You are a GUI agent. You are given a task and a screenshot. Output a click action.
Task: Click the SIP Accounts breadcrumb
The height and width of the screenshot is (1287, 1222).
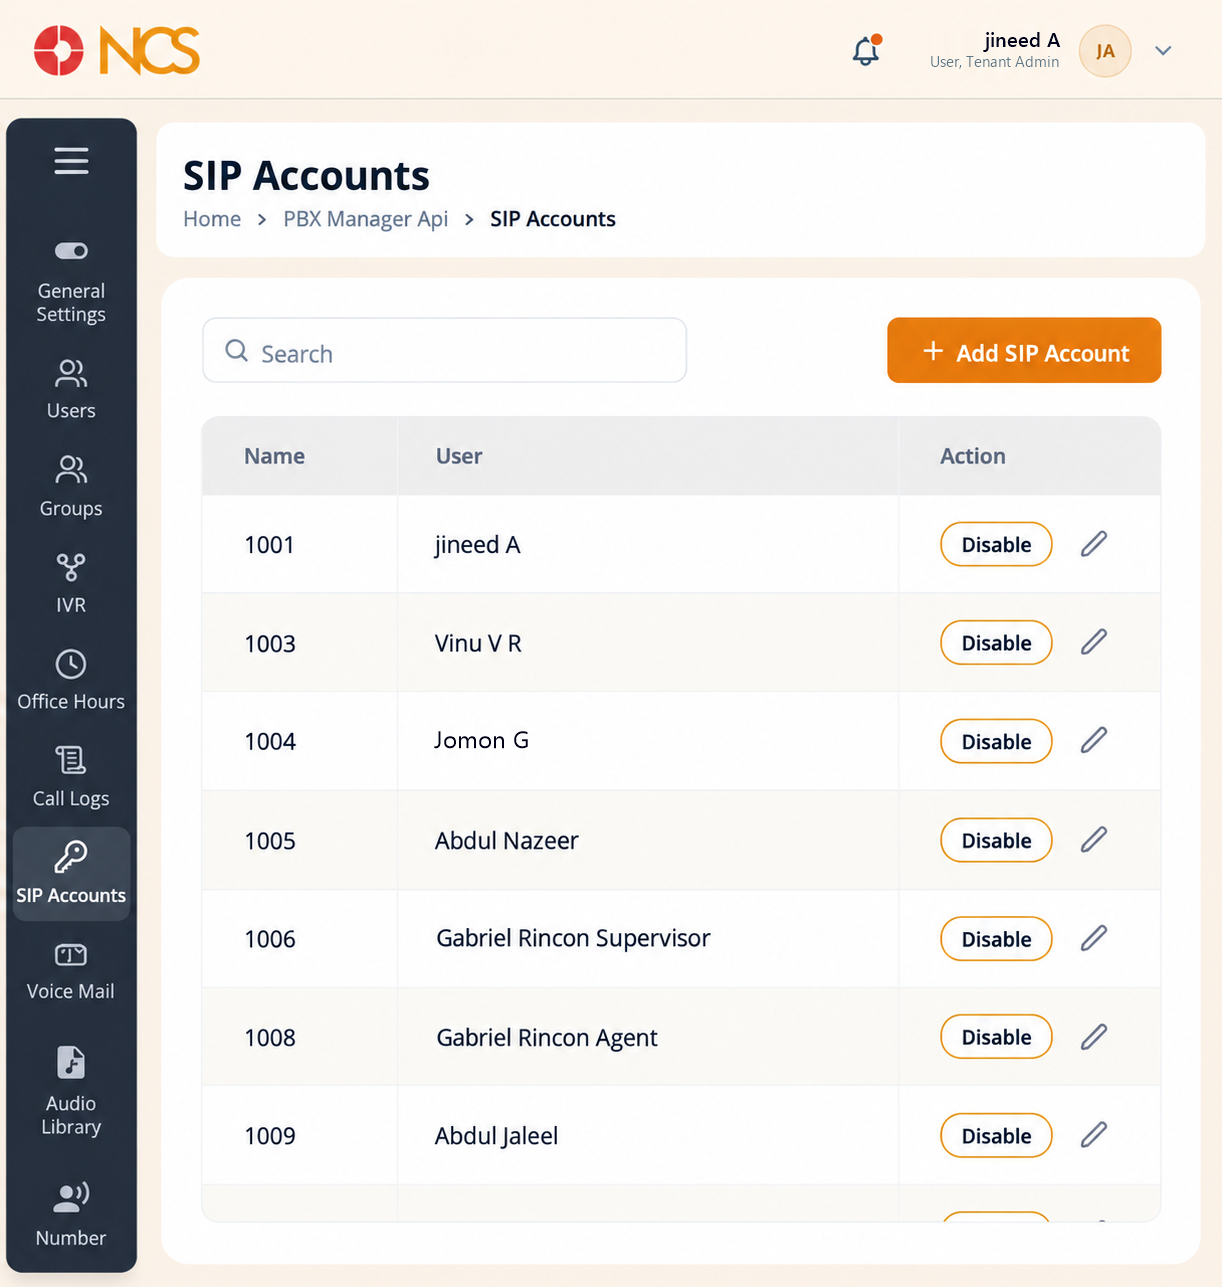[x=553, y=219]
